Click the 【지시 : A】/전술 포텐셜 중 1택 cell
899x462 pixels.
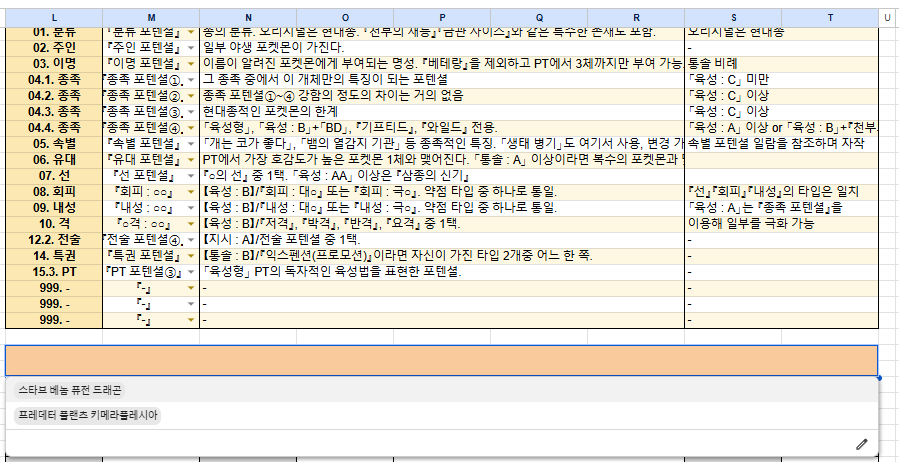(x=442, y=240)
